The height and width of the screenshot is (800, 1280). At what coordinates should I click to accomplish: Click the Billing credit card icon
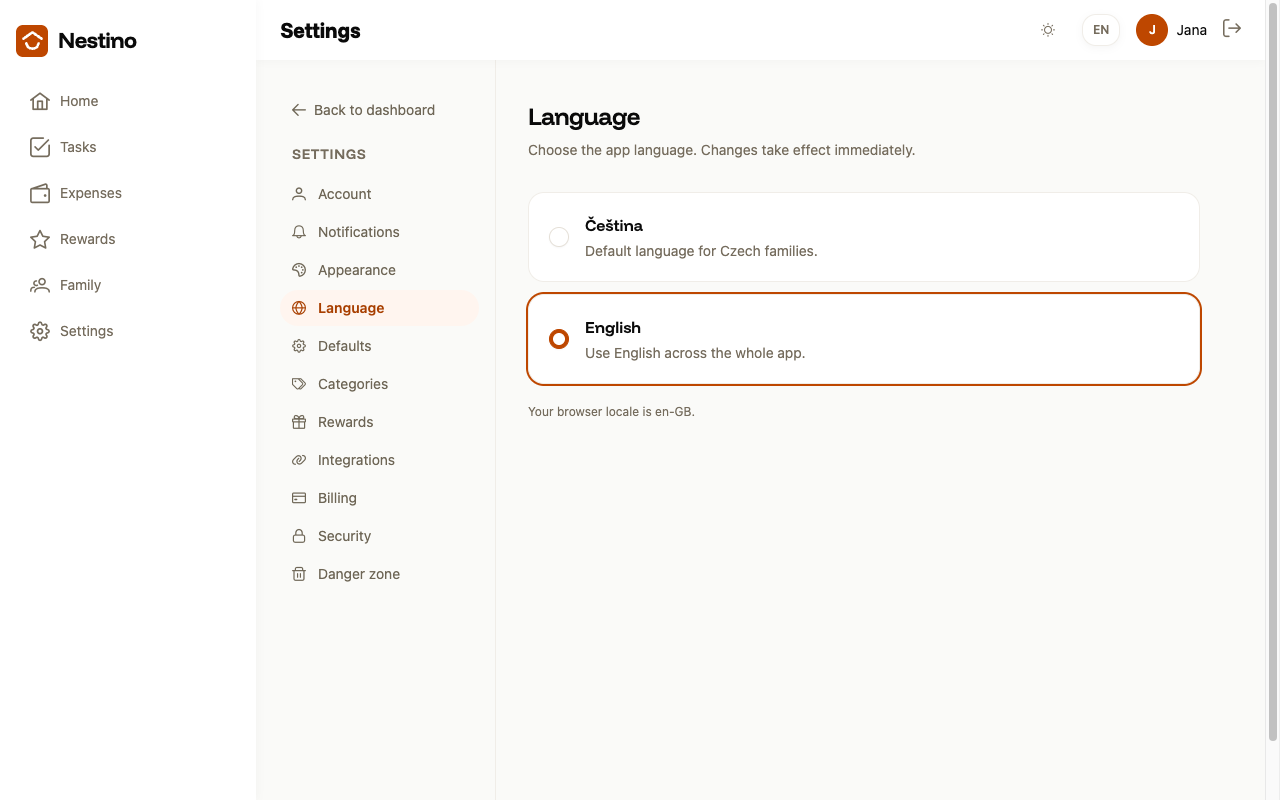click(299, 498)
